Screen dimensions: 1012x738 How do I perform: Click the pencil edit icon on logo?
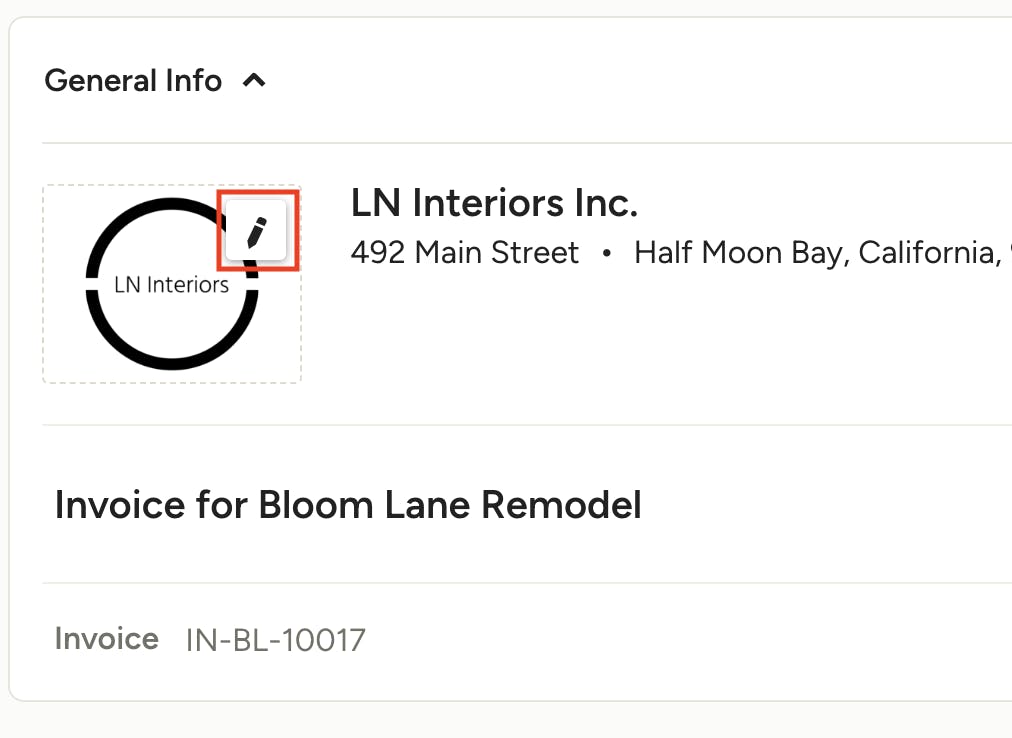[x=256, y=231]
